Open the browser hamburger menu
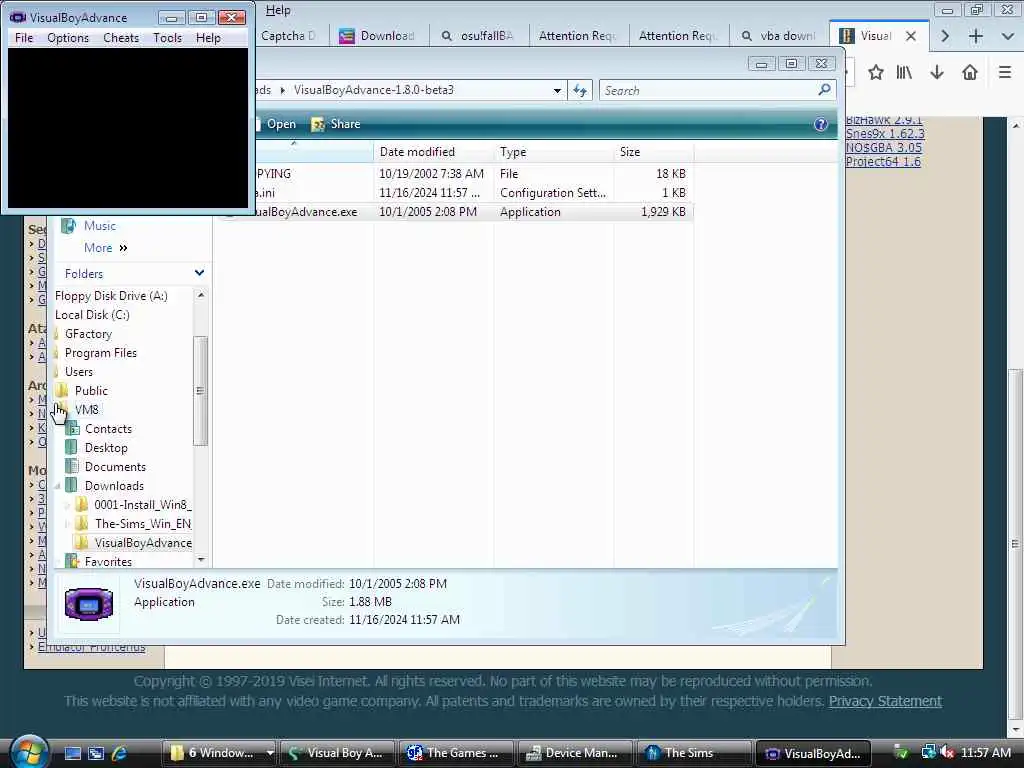This screenshot has height=768, width=1024. [1005, 72]
